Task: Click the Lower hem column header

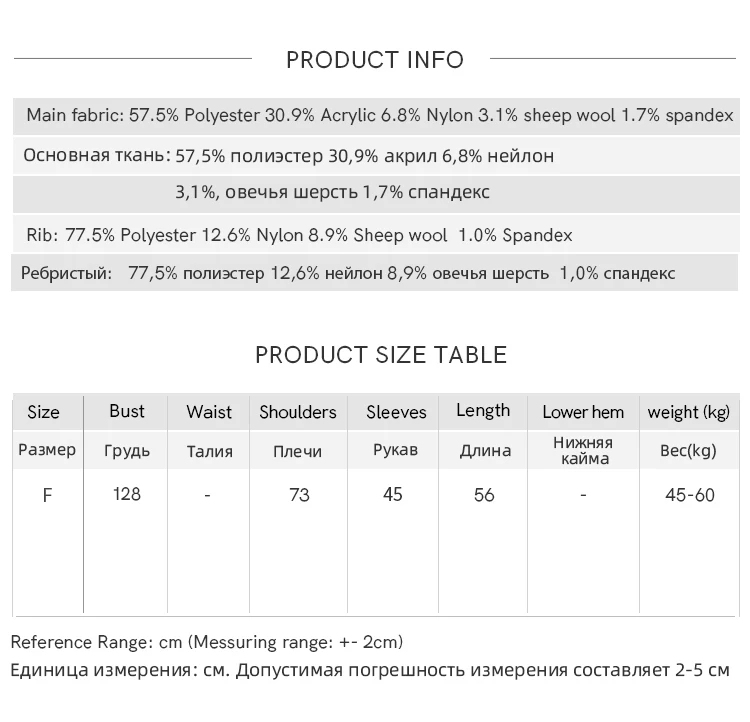Action: coord(583,412)
